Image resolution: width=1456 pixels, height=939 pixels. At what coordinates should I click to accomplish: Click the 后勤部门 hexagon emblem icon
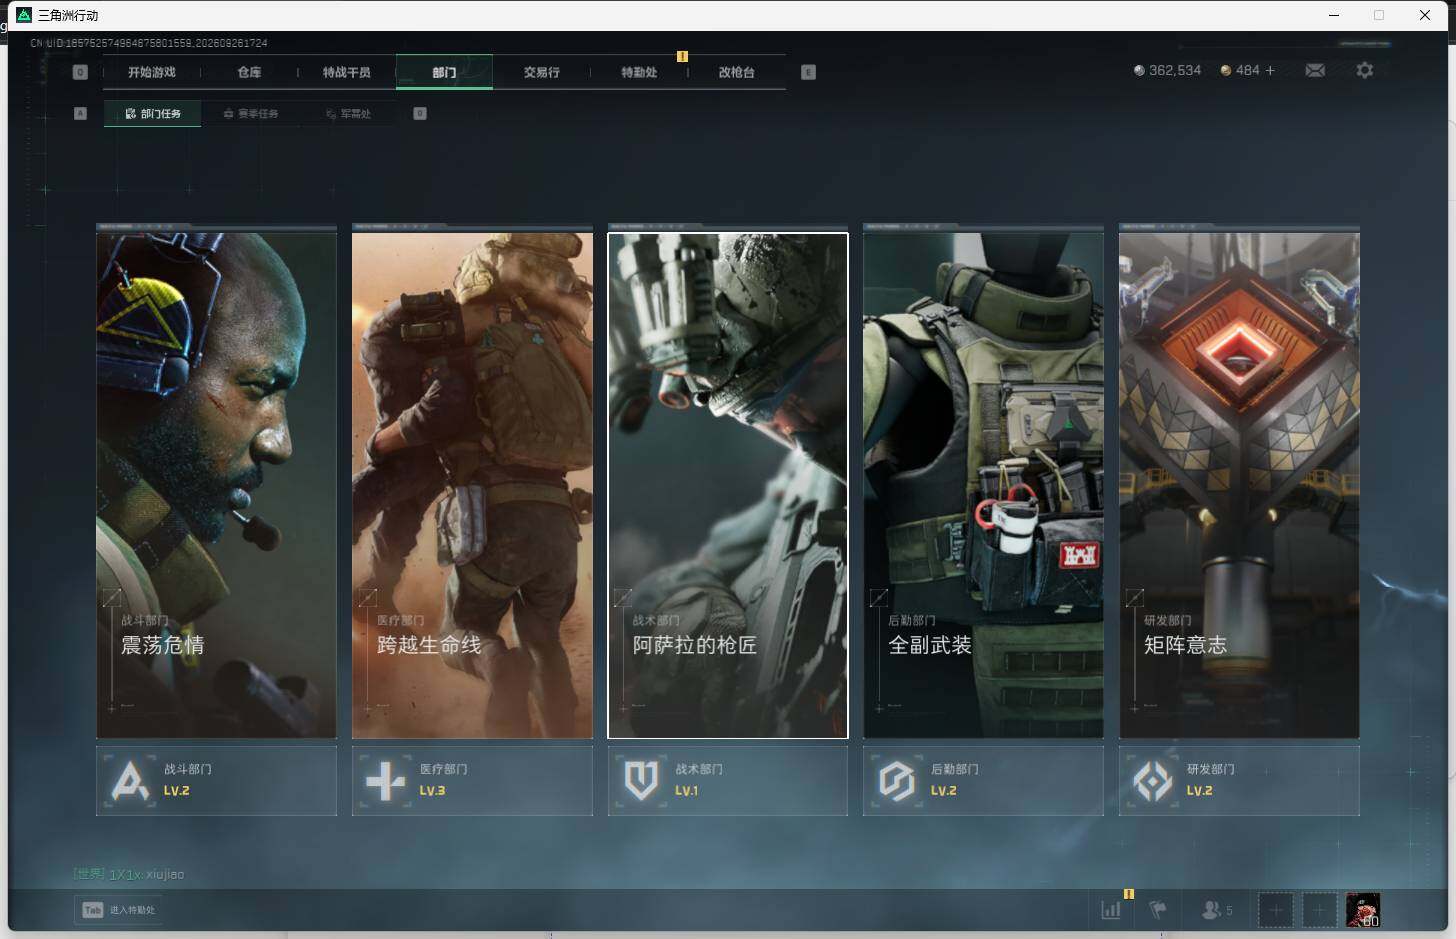pyautogui.click(x=897, y=781)
